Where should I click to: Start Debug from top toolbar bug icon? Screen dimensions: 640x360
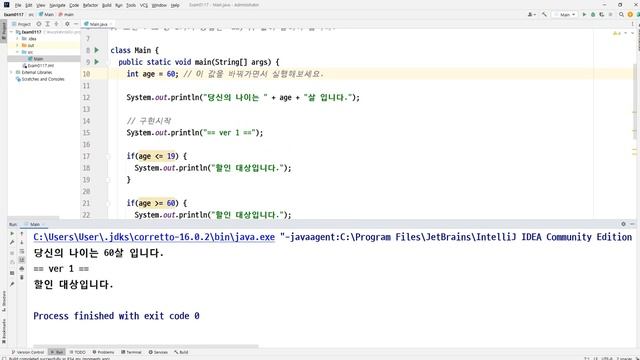point(593,14)
